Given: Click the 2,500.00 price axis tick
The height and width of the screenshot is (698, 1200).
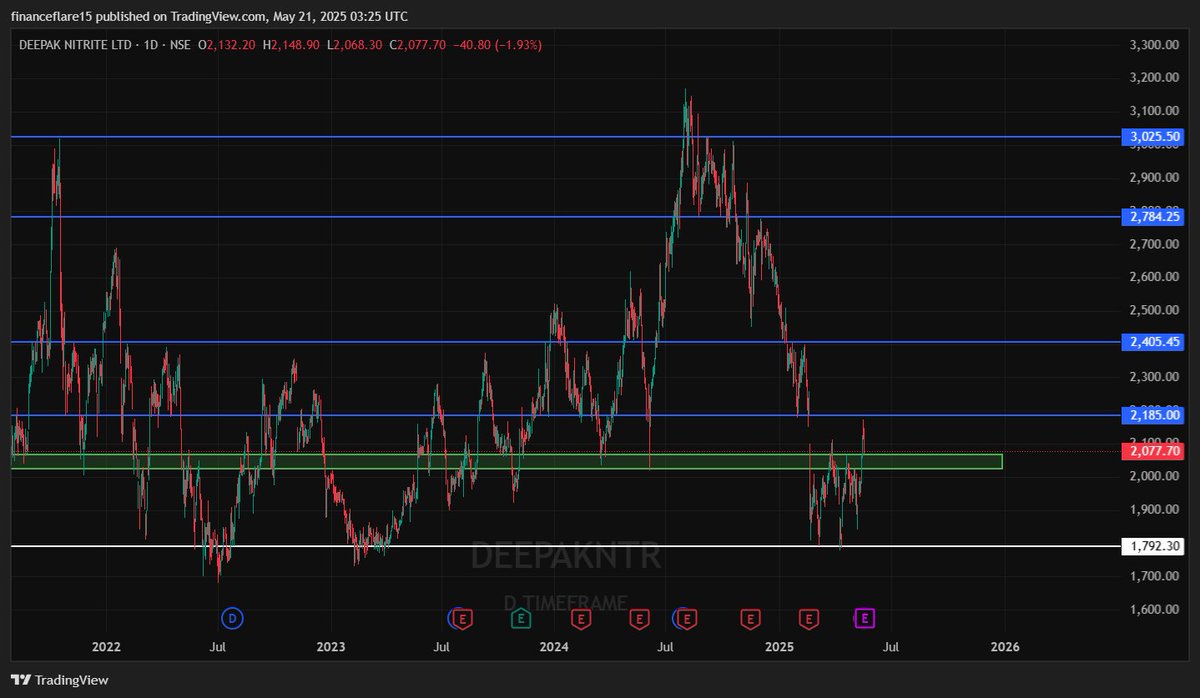Looking at the screenshot, I should pyautogui.click(x=1154, y=311).
